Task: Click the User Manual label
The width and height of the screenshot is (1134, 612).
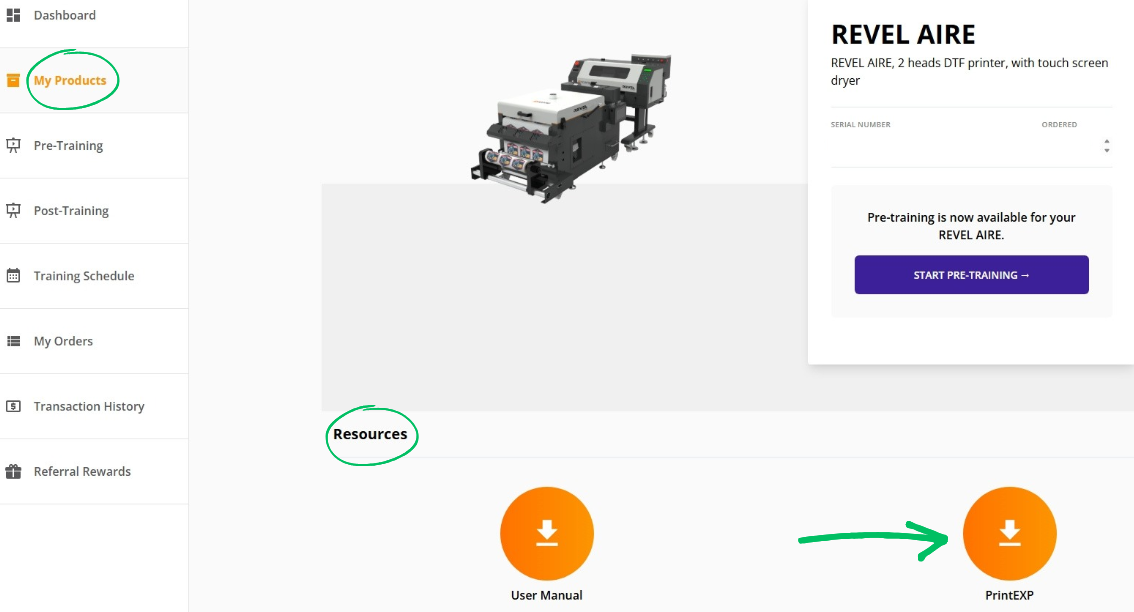Action: (x=547, y=595)
